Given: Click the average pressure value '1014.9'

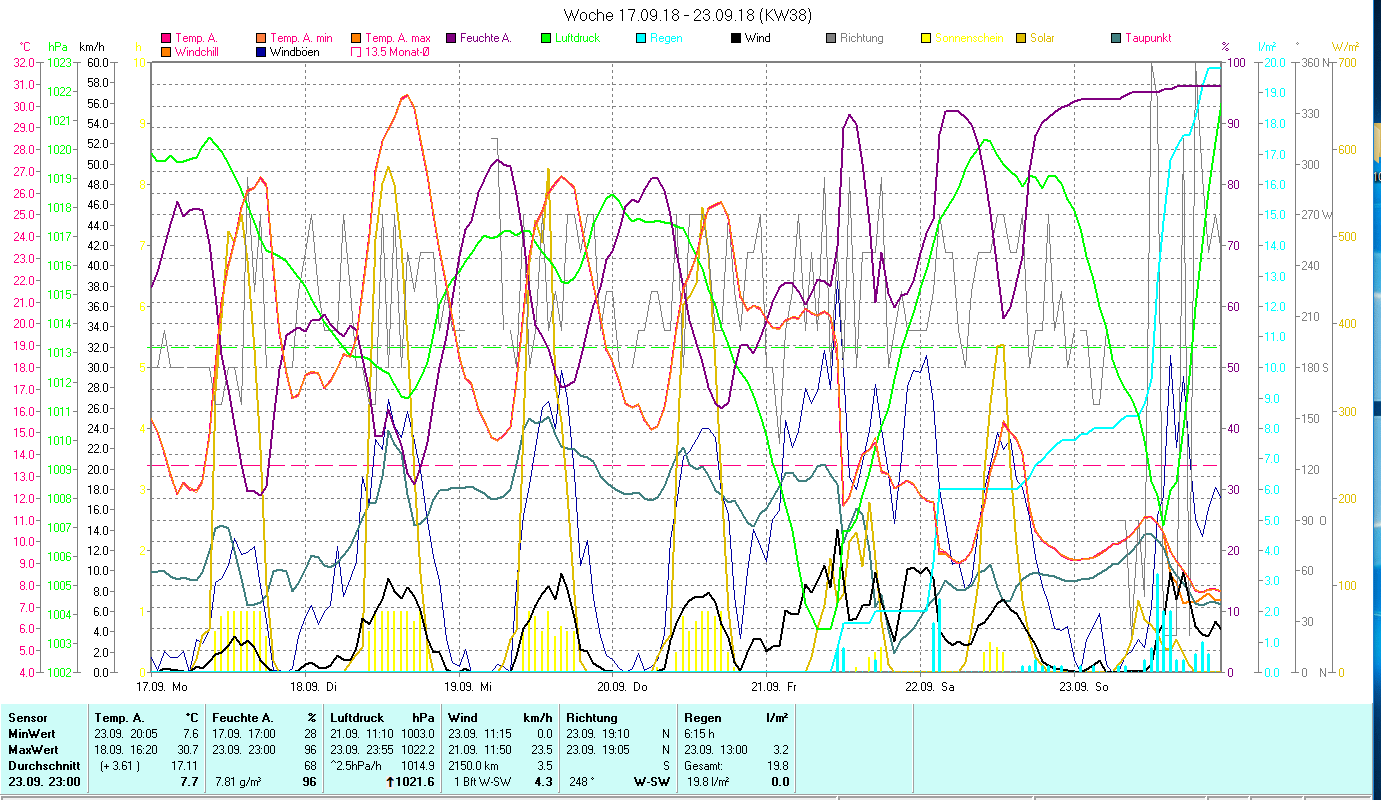Looking at the screenshot, I should click(x=418, y=766).
